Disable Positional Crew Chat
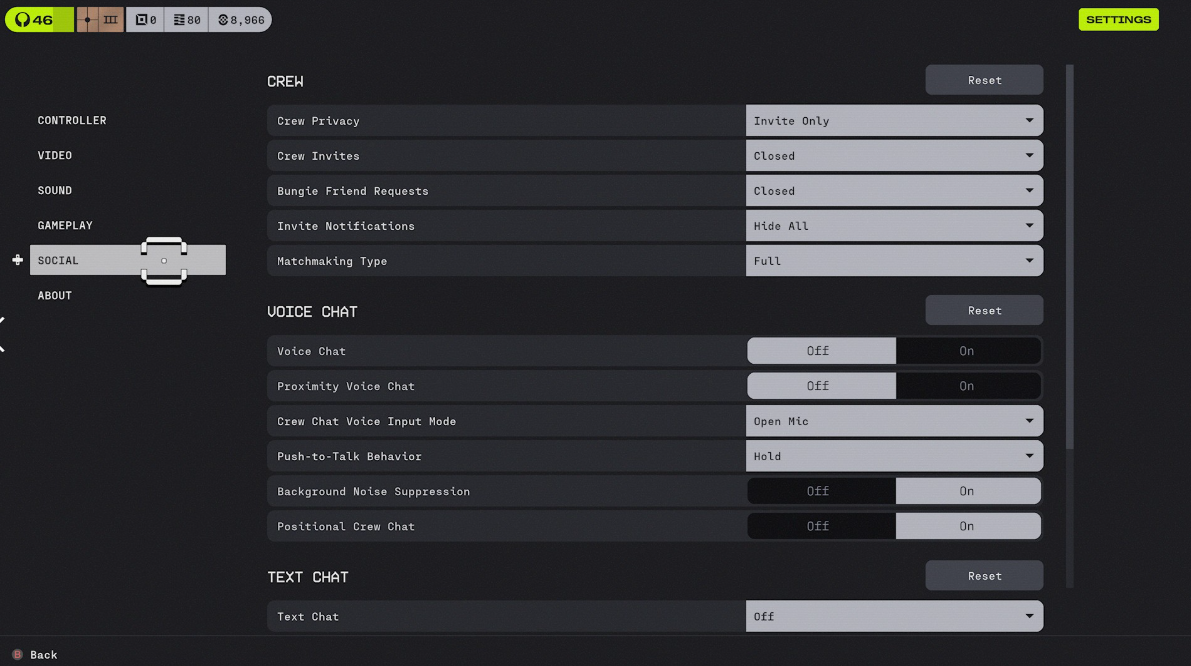Viewport: 1191px width, 666px height. pyautogui.click(x=818, y=526)
